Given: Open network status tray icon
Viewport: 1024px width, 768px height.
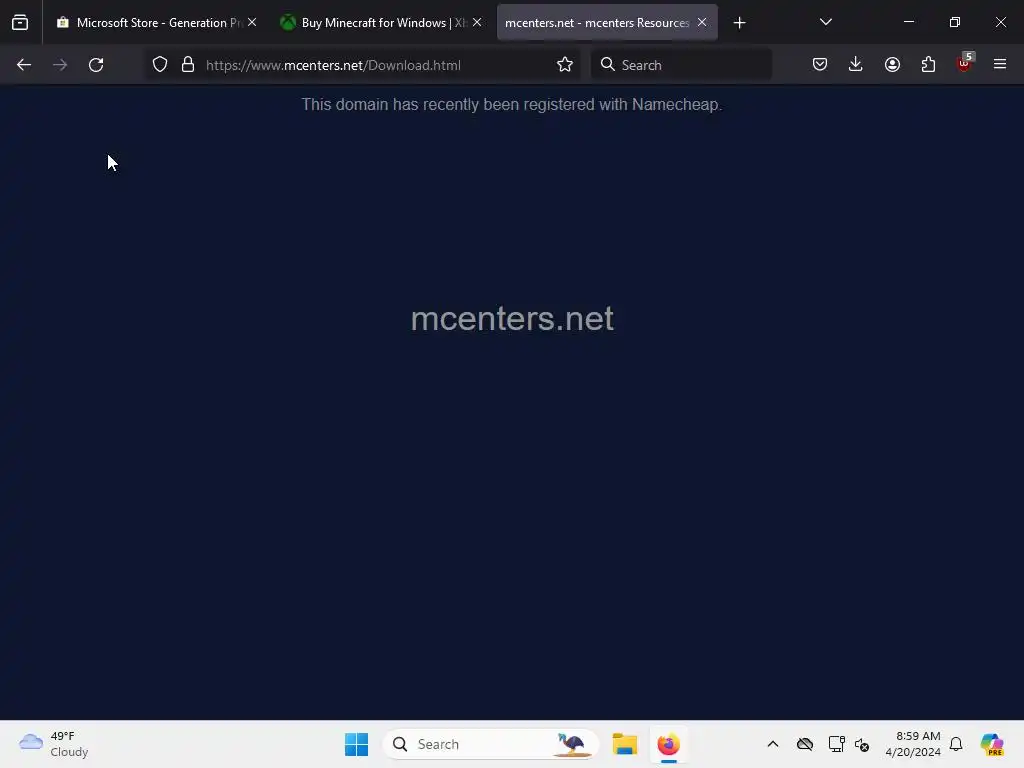Looking at the screenshot, I should [x=836, y=744].
